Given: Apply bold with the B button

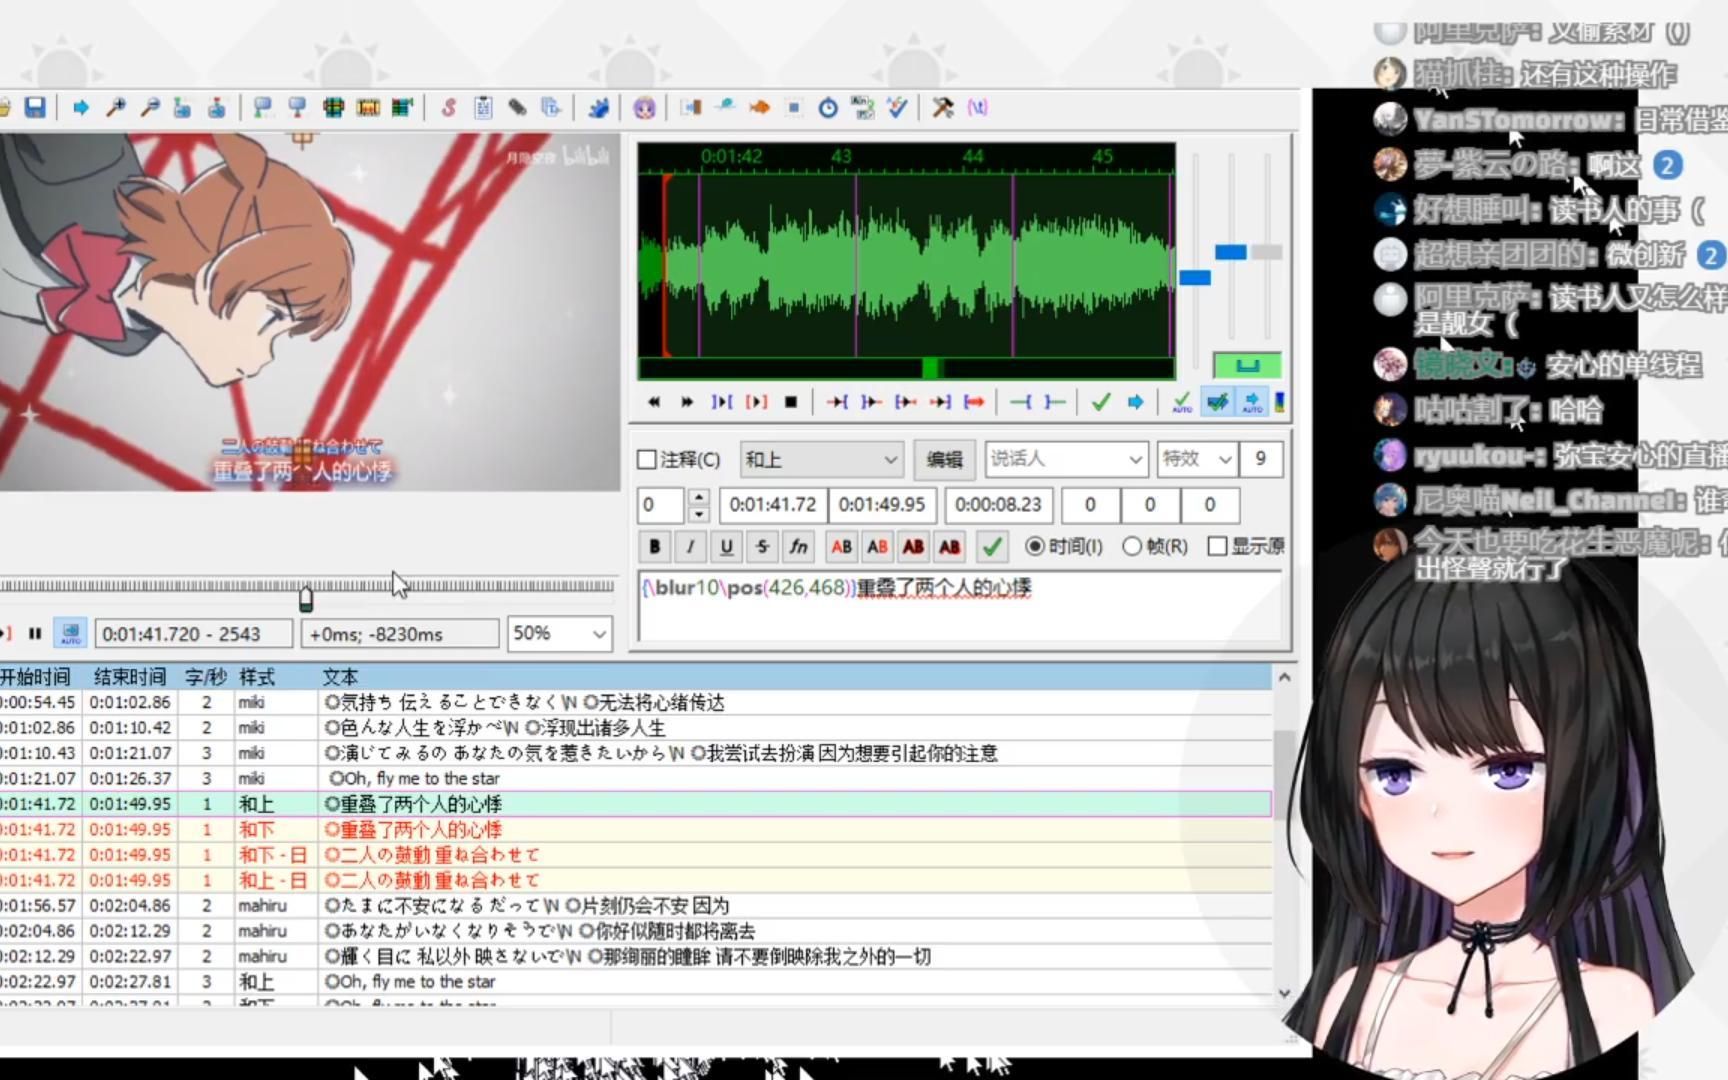Looking at the screenshot, I should [654, 546].
